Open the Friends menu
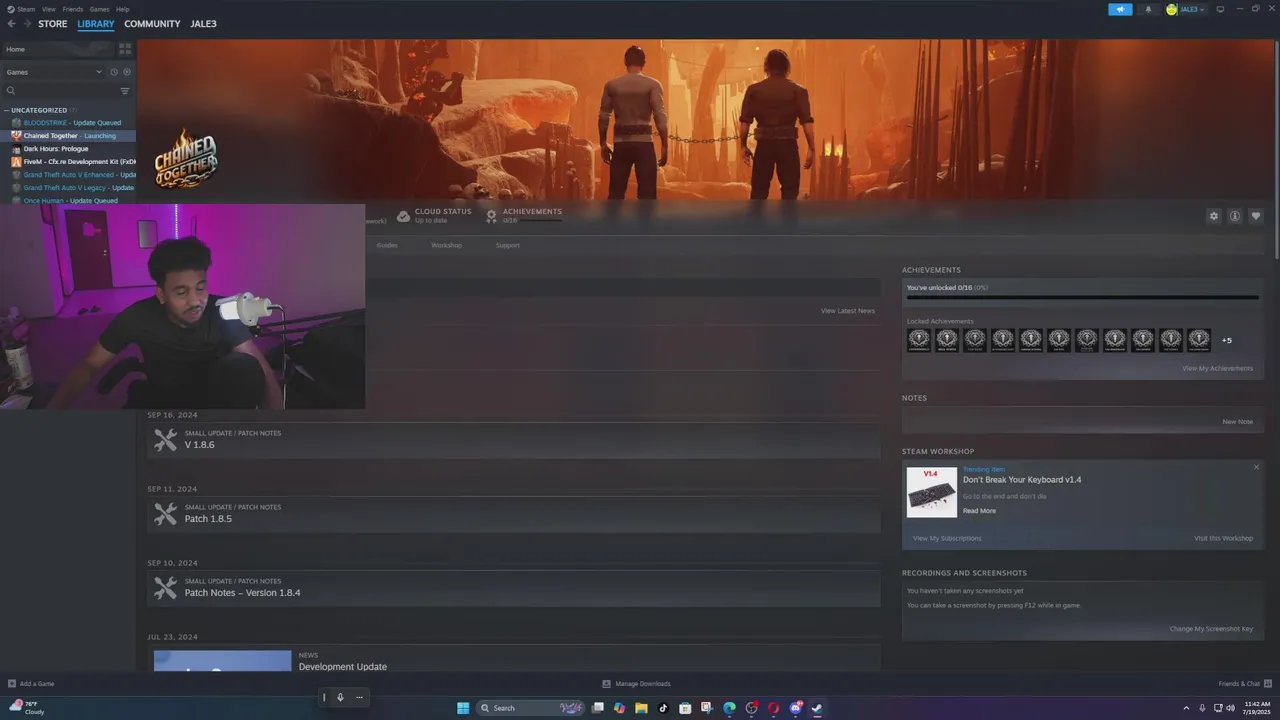The width and height of the screenshot is (1280, 720). pos(73,9)
